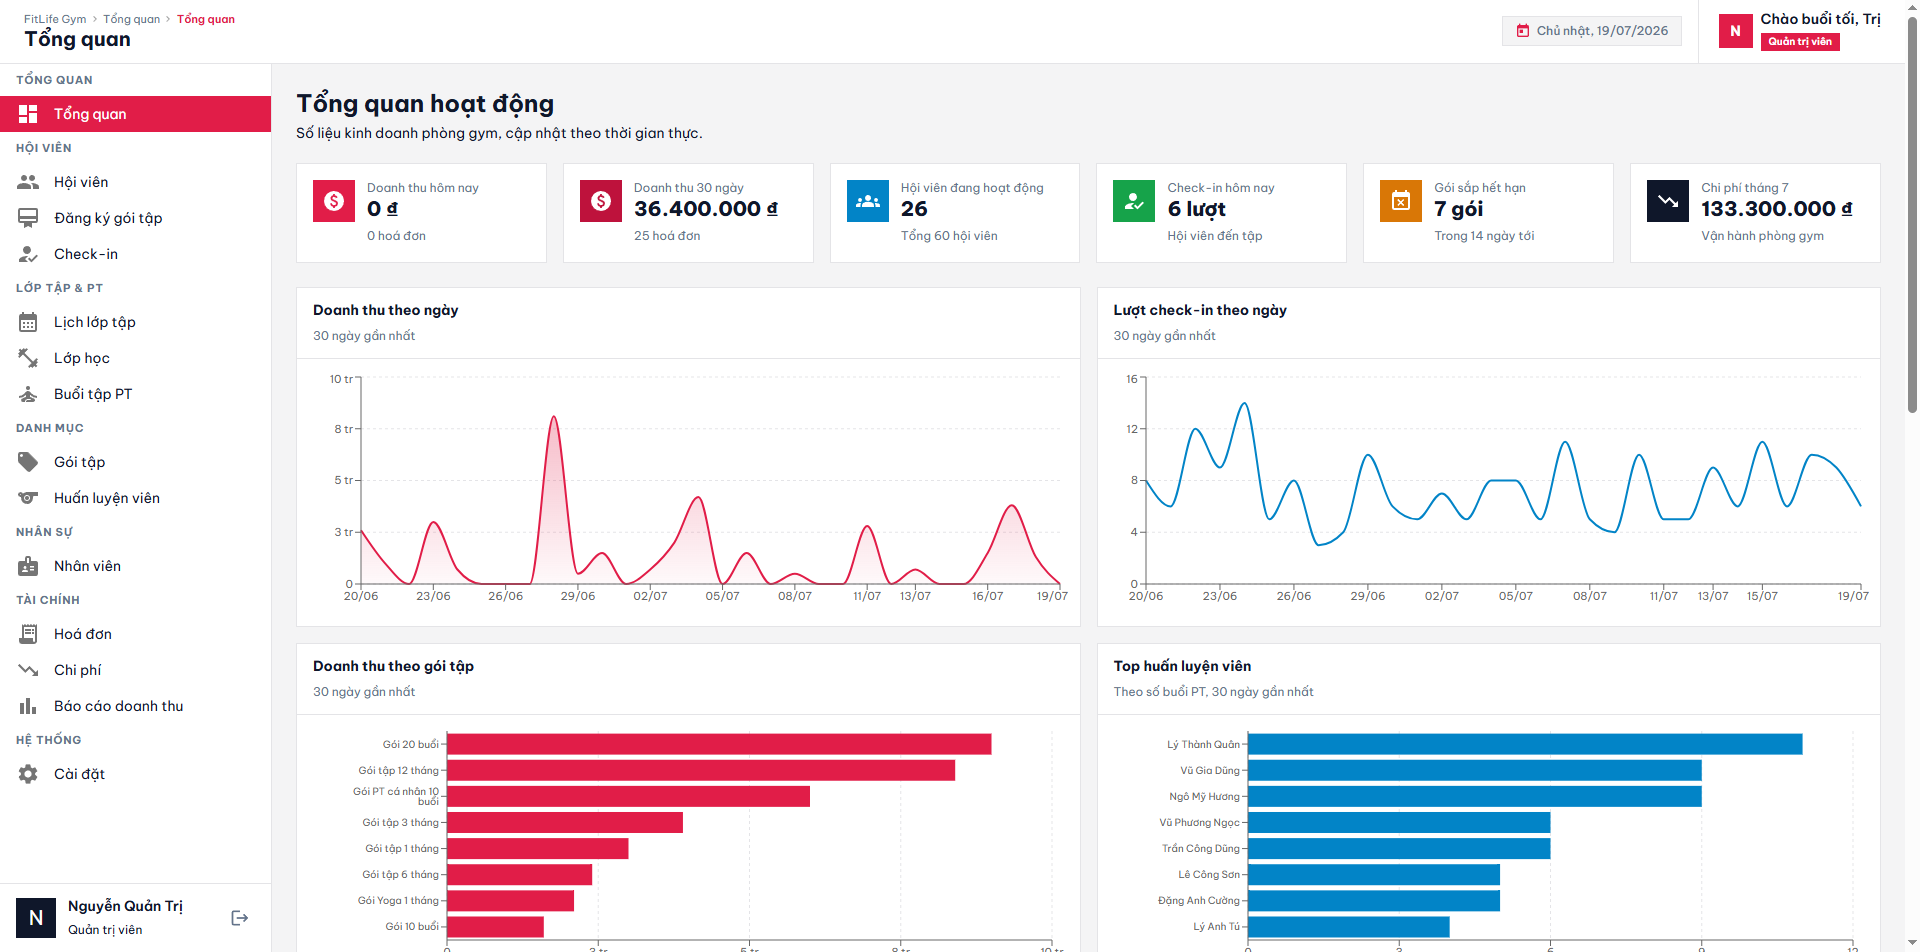The height and width of the screenshot is (952, 1920).
Task: Click Nguyễn Quản Trị user name in sidebar footer
Action: tap(125, 906)
